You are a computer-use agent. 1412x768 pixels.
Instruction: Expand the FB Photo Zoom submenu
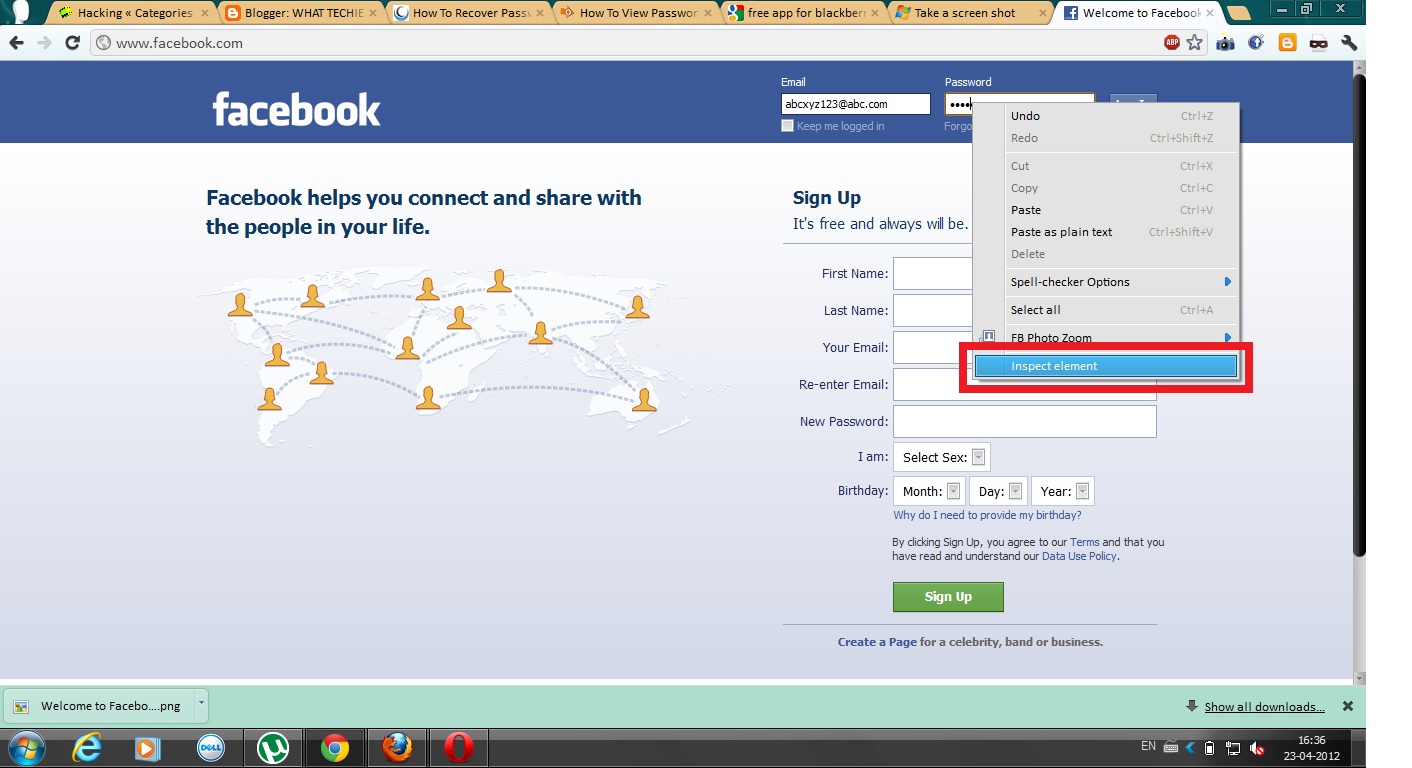[1121, 338]
